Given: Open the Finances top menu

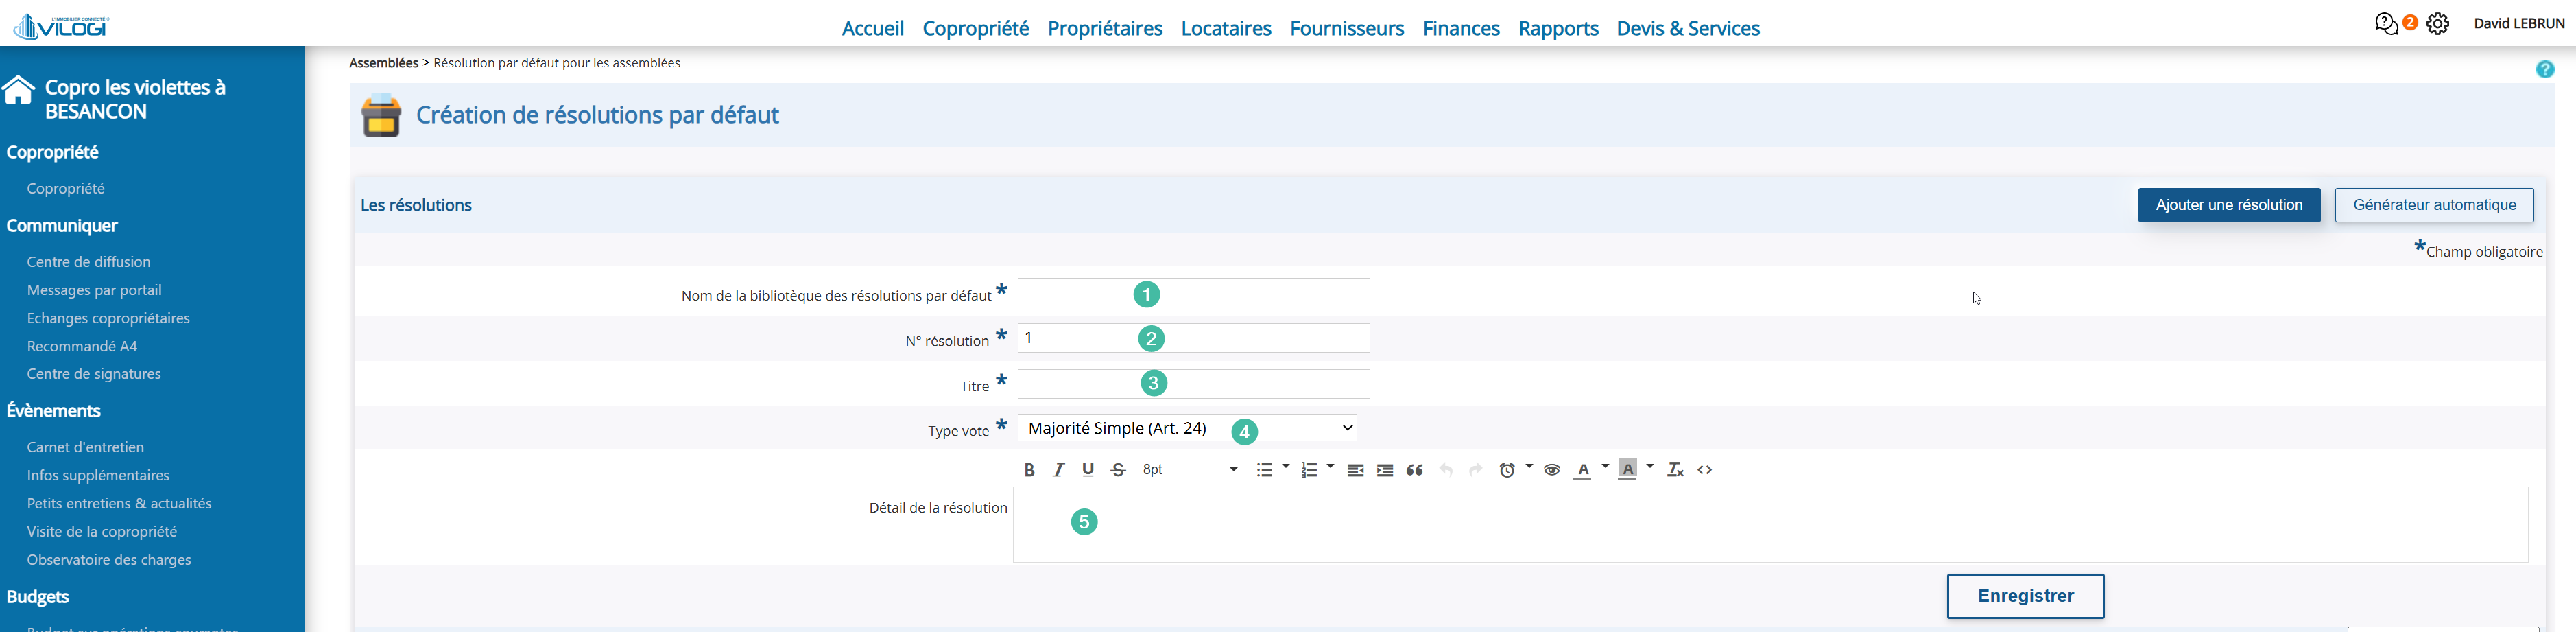Looking at the screenshot, I should pos(1461,28).
